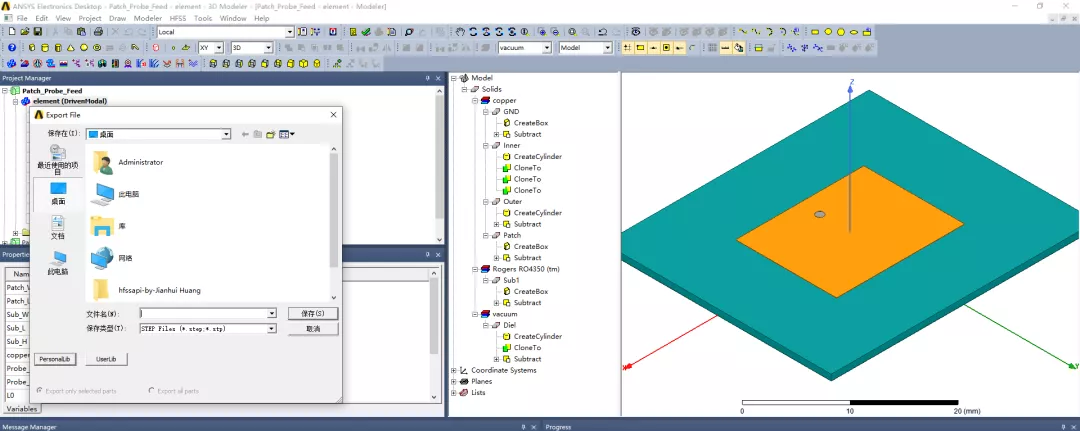
Task: Create new folder in Export dialog
Action: 271,134
